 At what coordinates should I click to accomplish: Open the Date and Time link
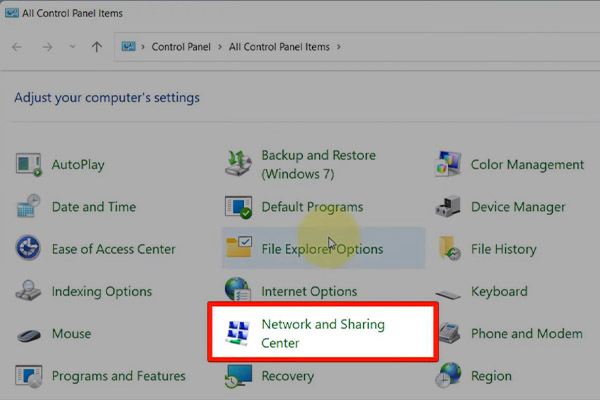(94, 207)
